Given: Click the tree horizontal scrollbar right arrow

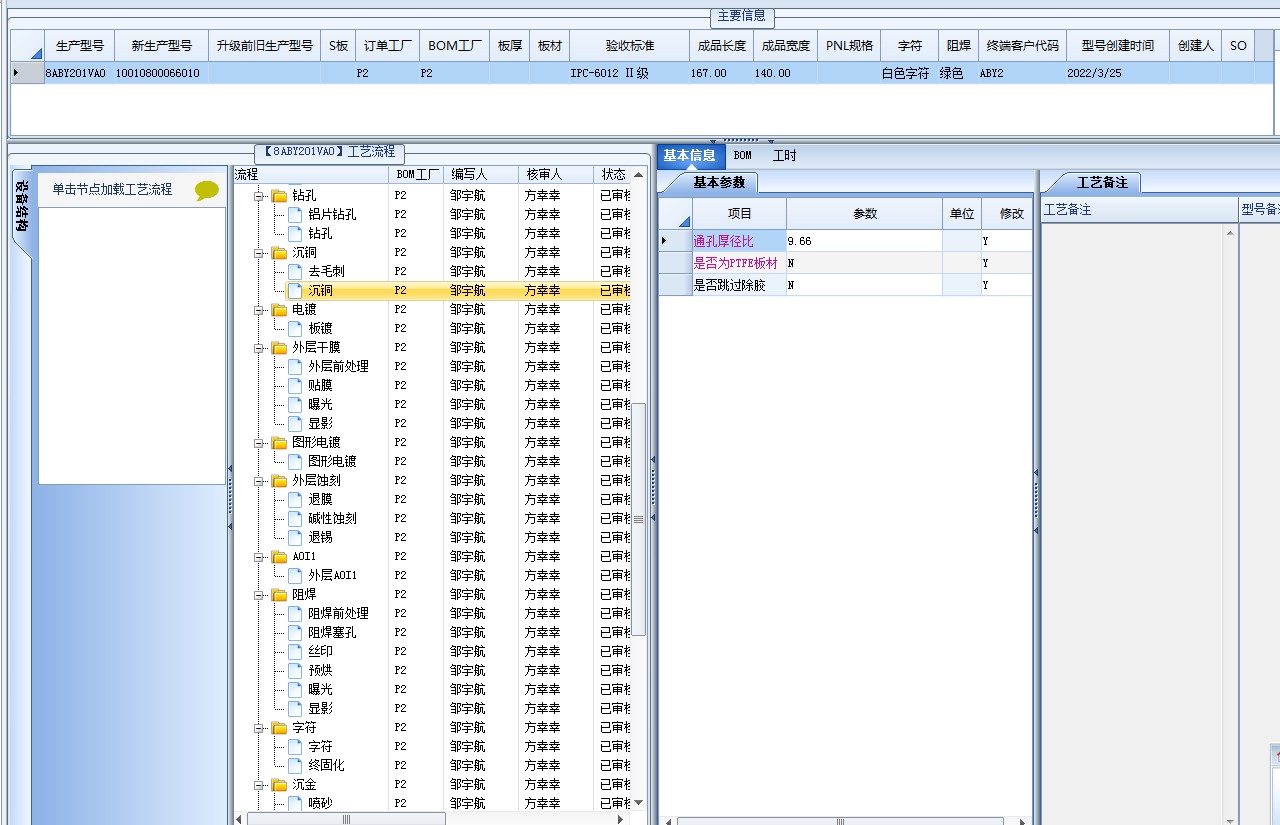Looking at the screenshot, I should (622, 819).
